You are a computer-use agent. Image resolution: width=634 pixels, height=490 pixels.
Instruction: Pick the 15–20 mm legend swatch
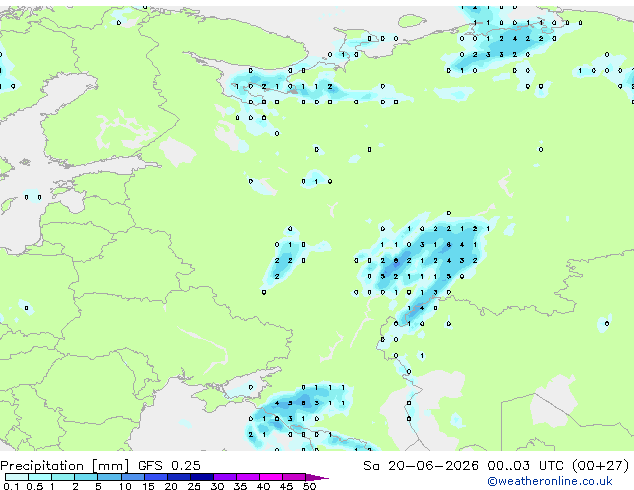[x=155, y=477]
